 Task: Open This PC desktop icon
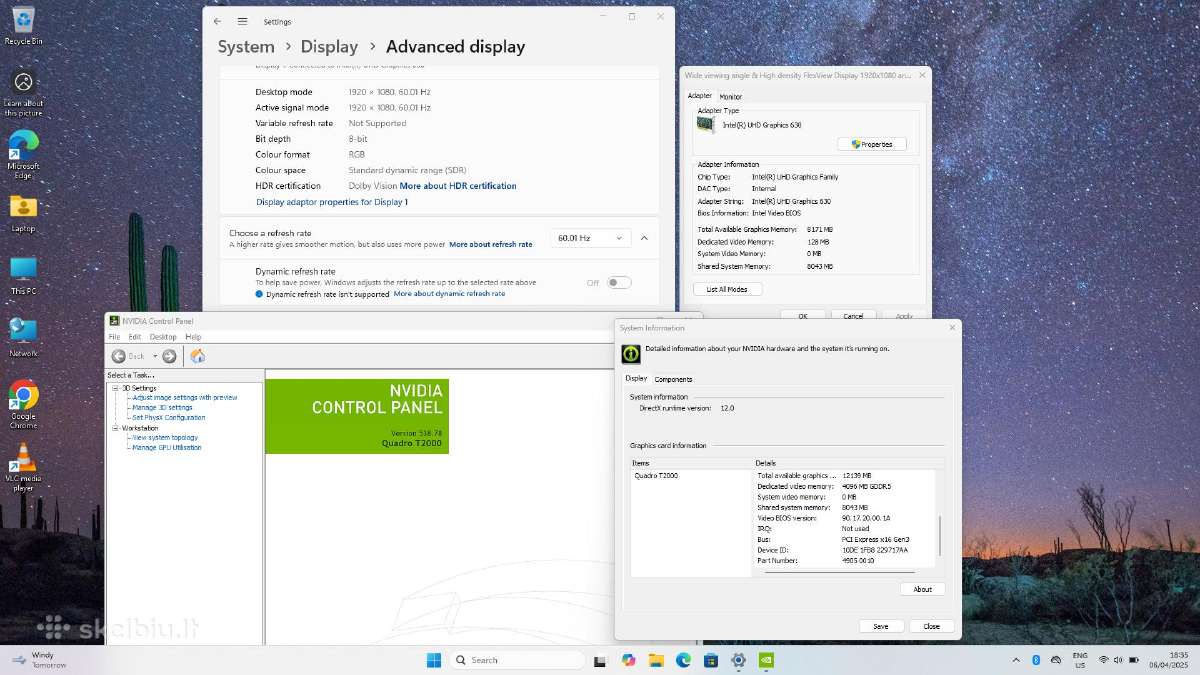coord(23,276)
